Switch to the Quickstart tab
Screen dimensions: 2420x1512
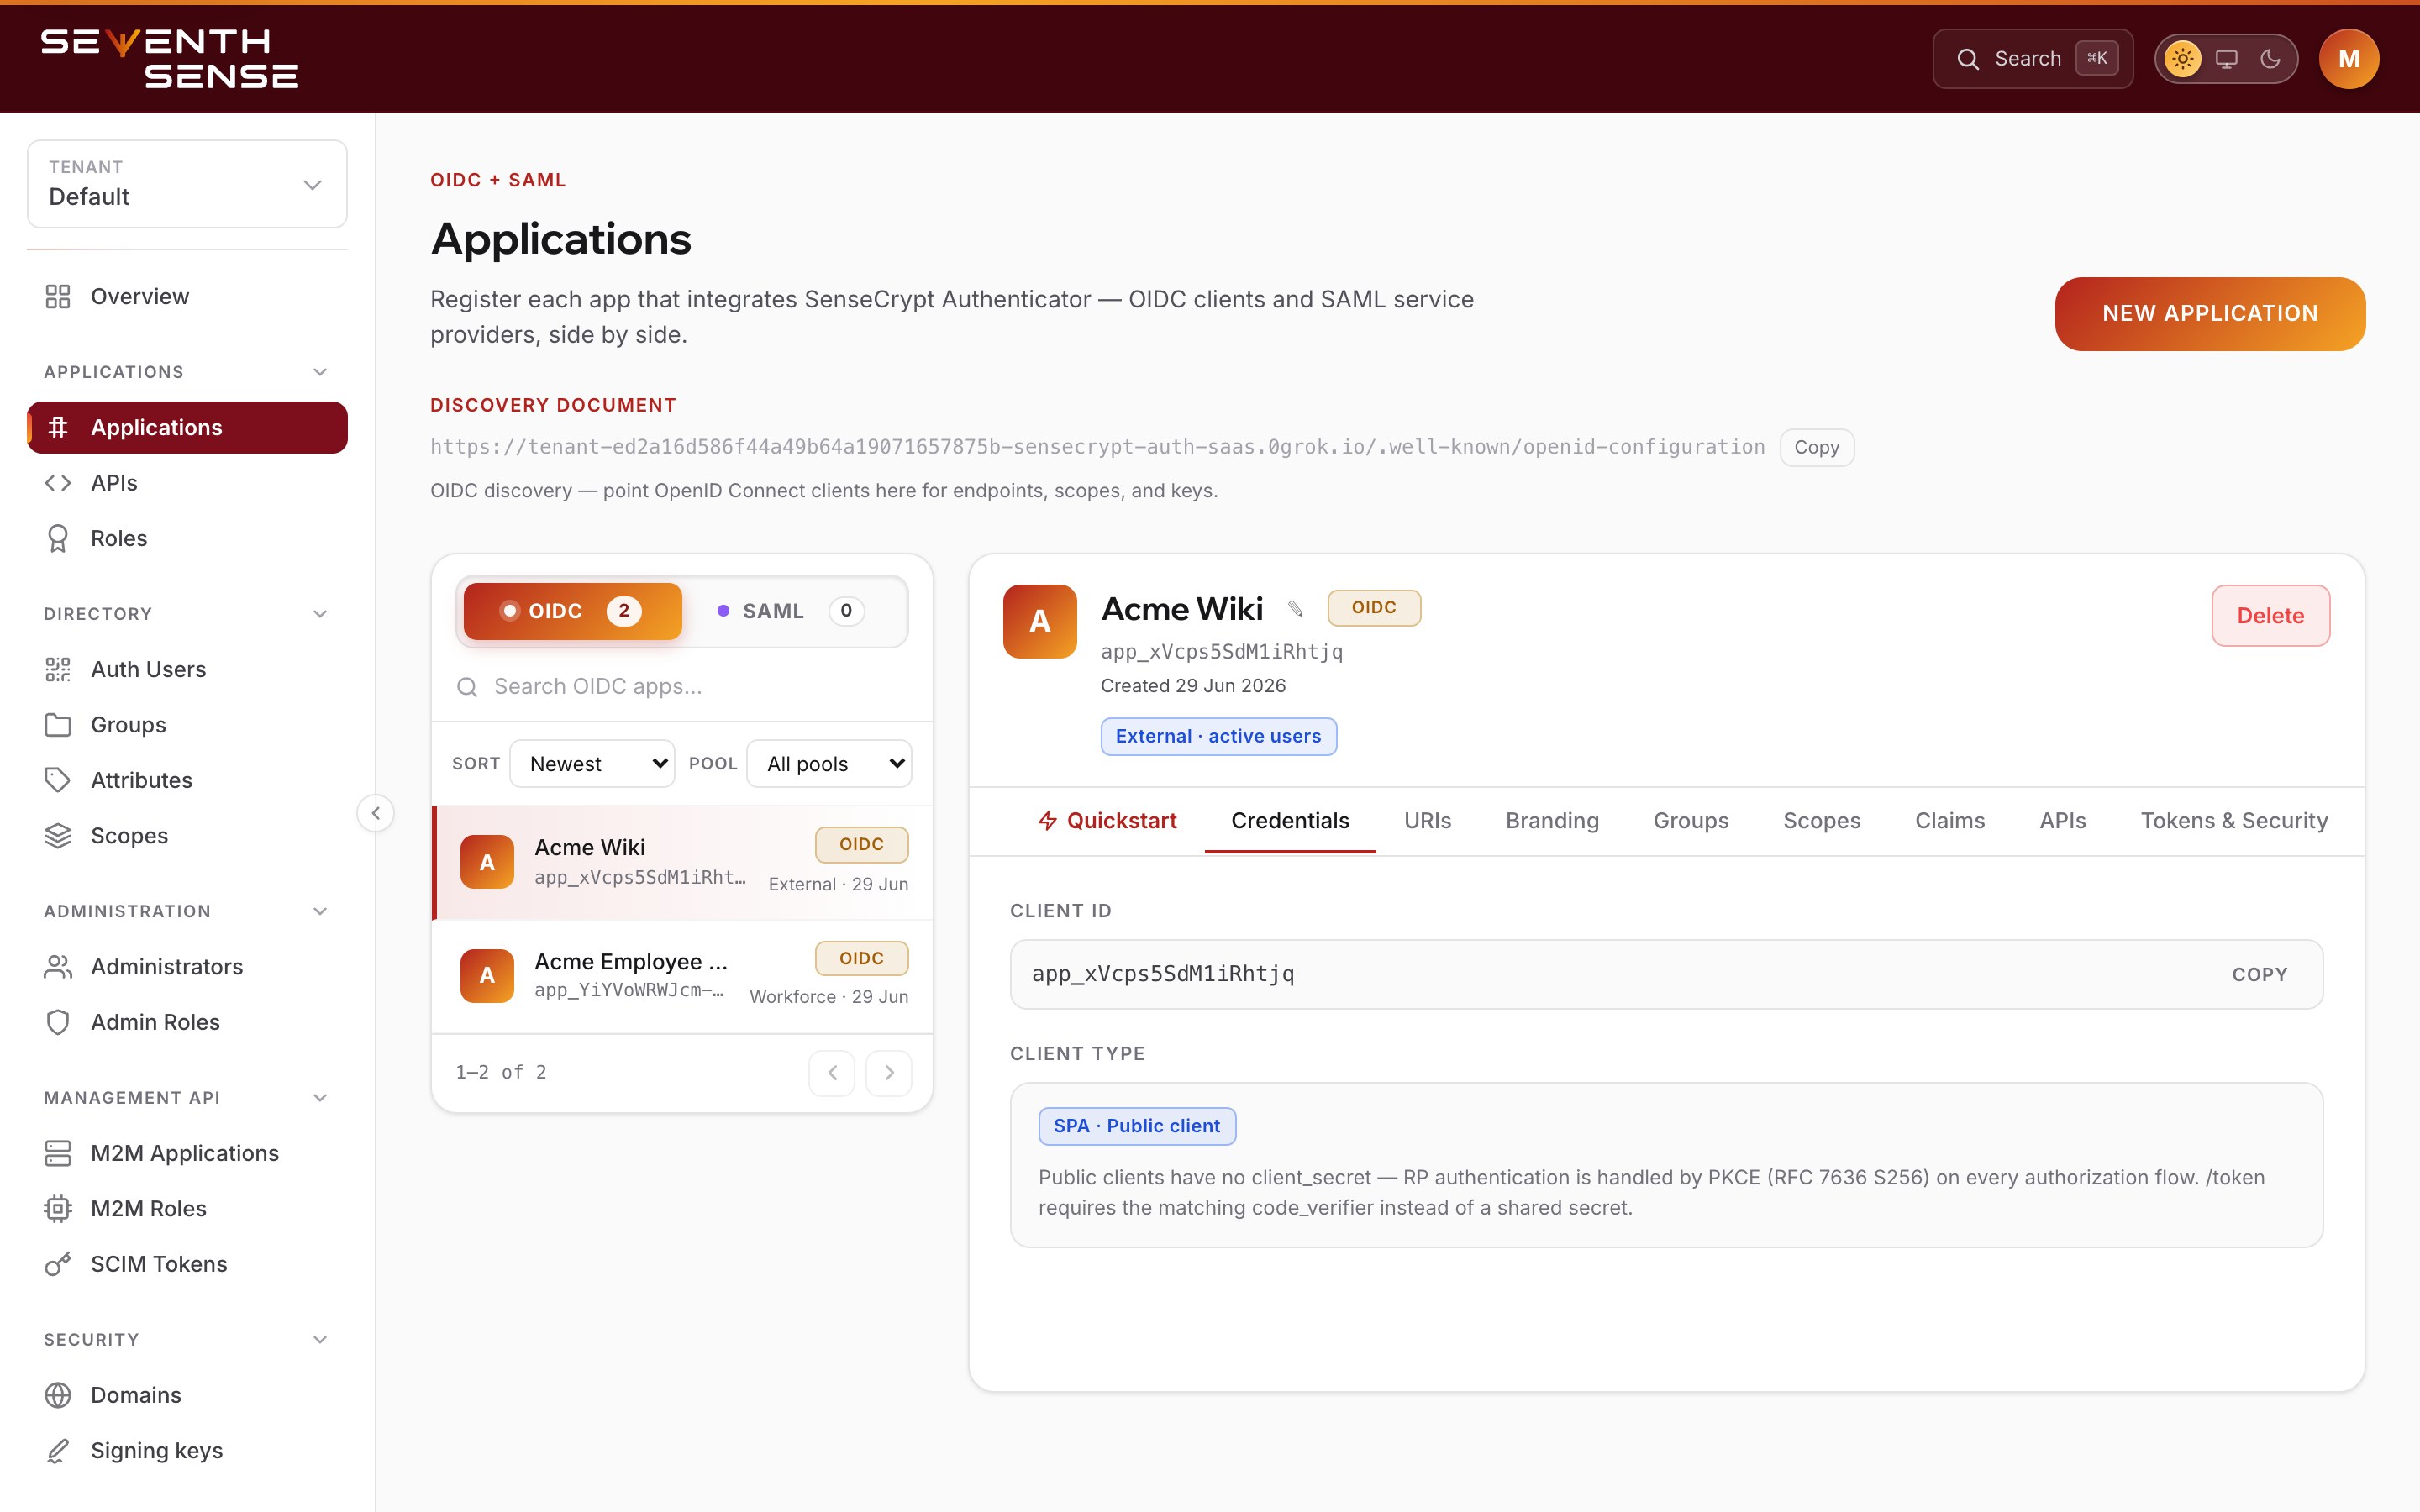pyautogui.click(x=1107, y=821)
